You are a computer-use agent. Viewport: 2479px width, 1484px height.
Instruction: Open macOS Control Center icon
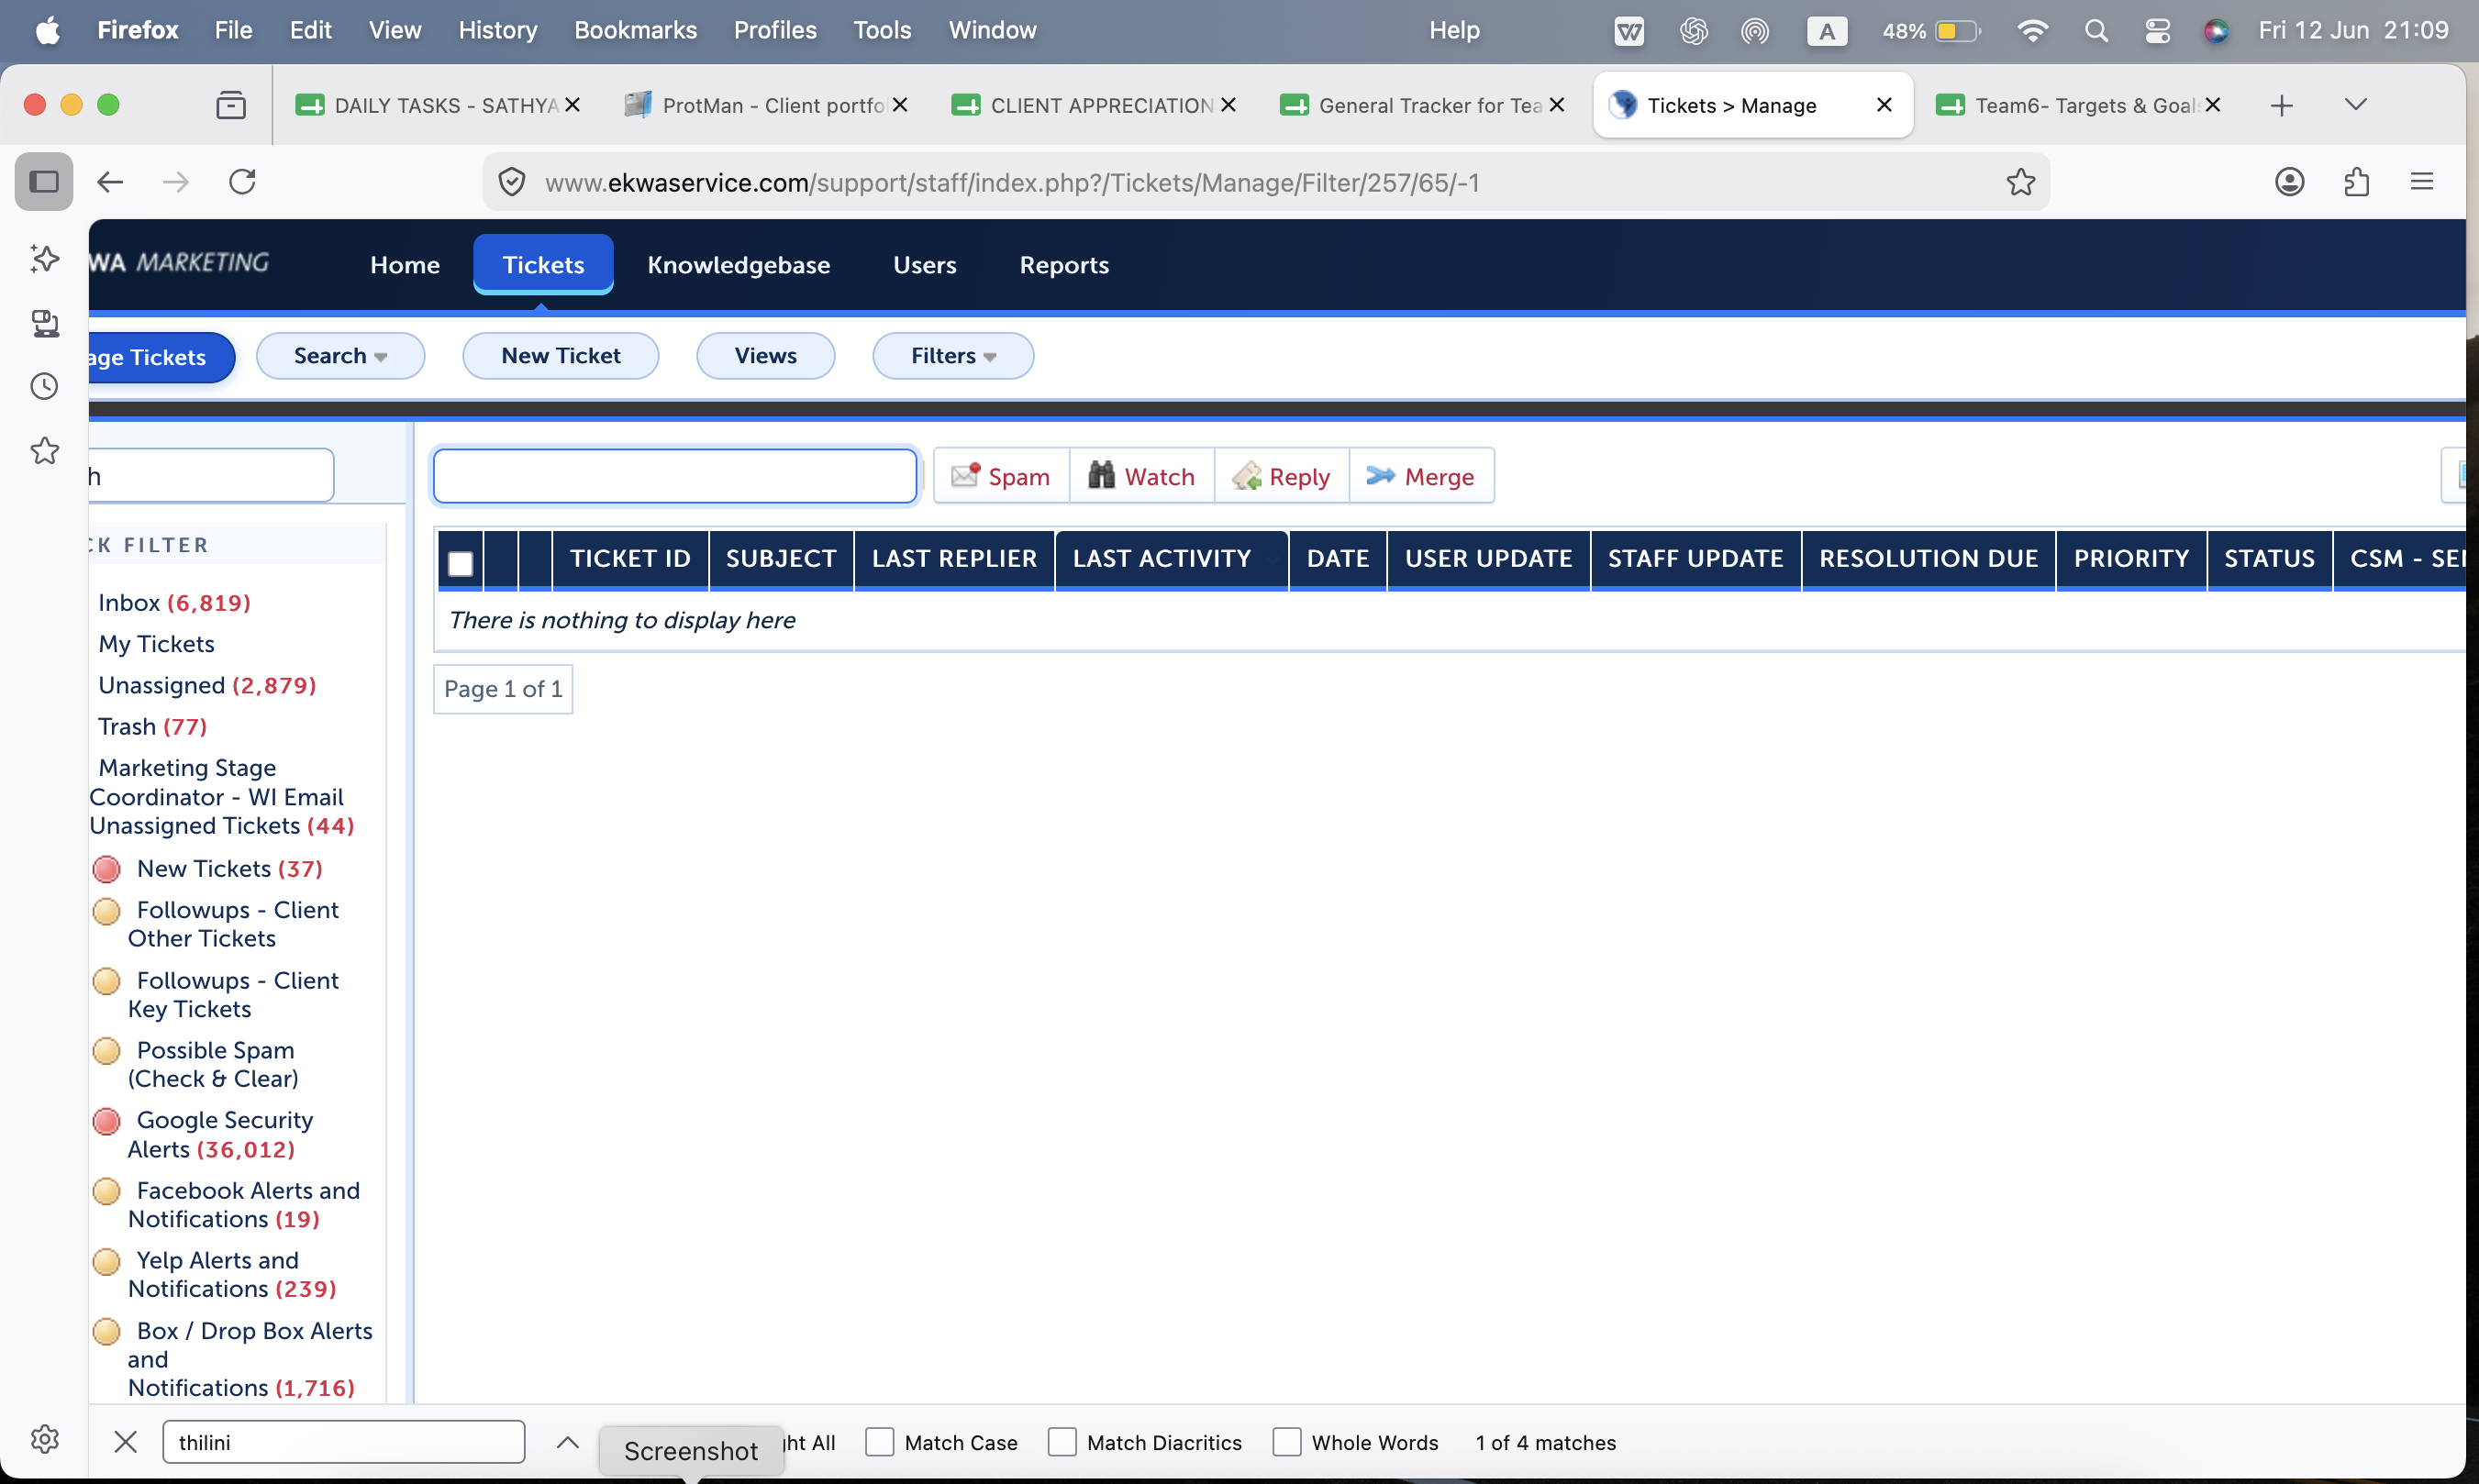(2157, 31)
